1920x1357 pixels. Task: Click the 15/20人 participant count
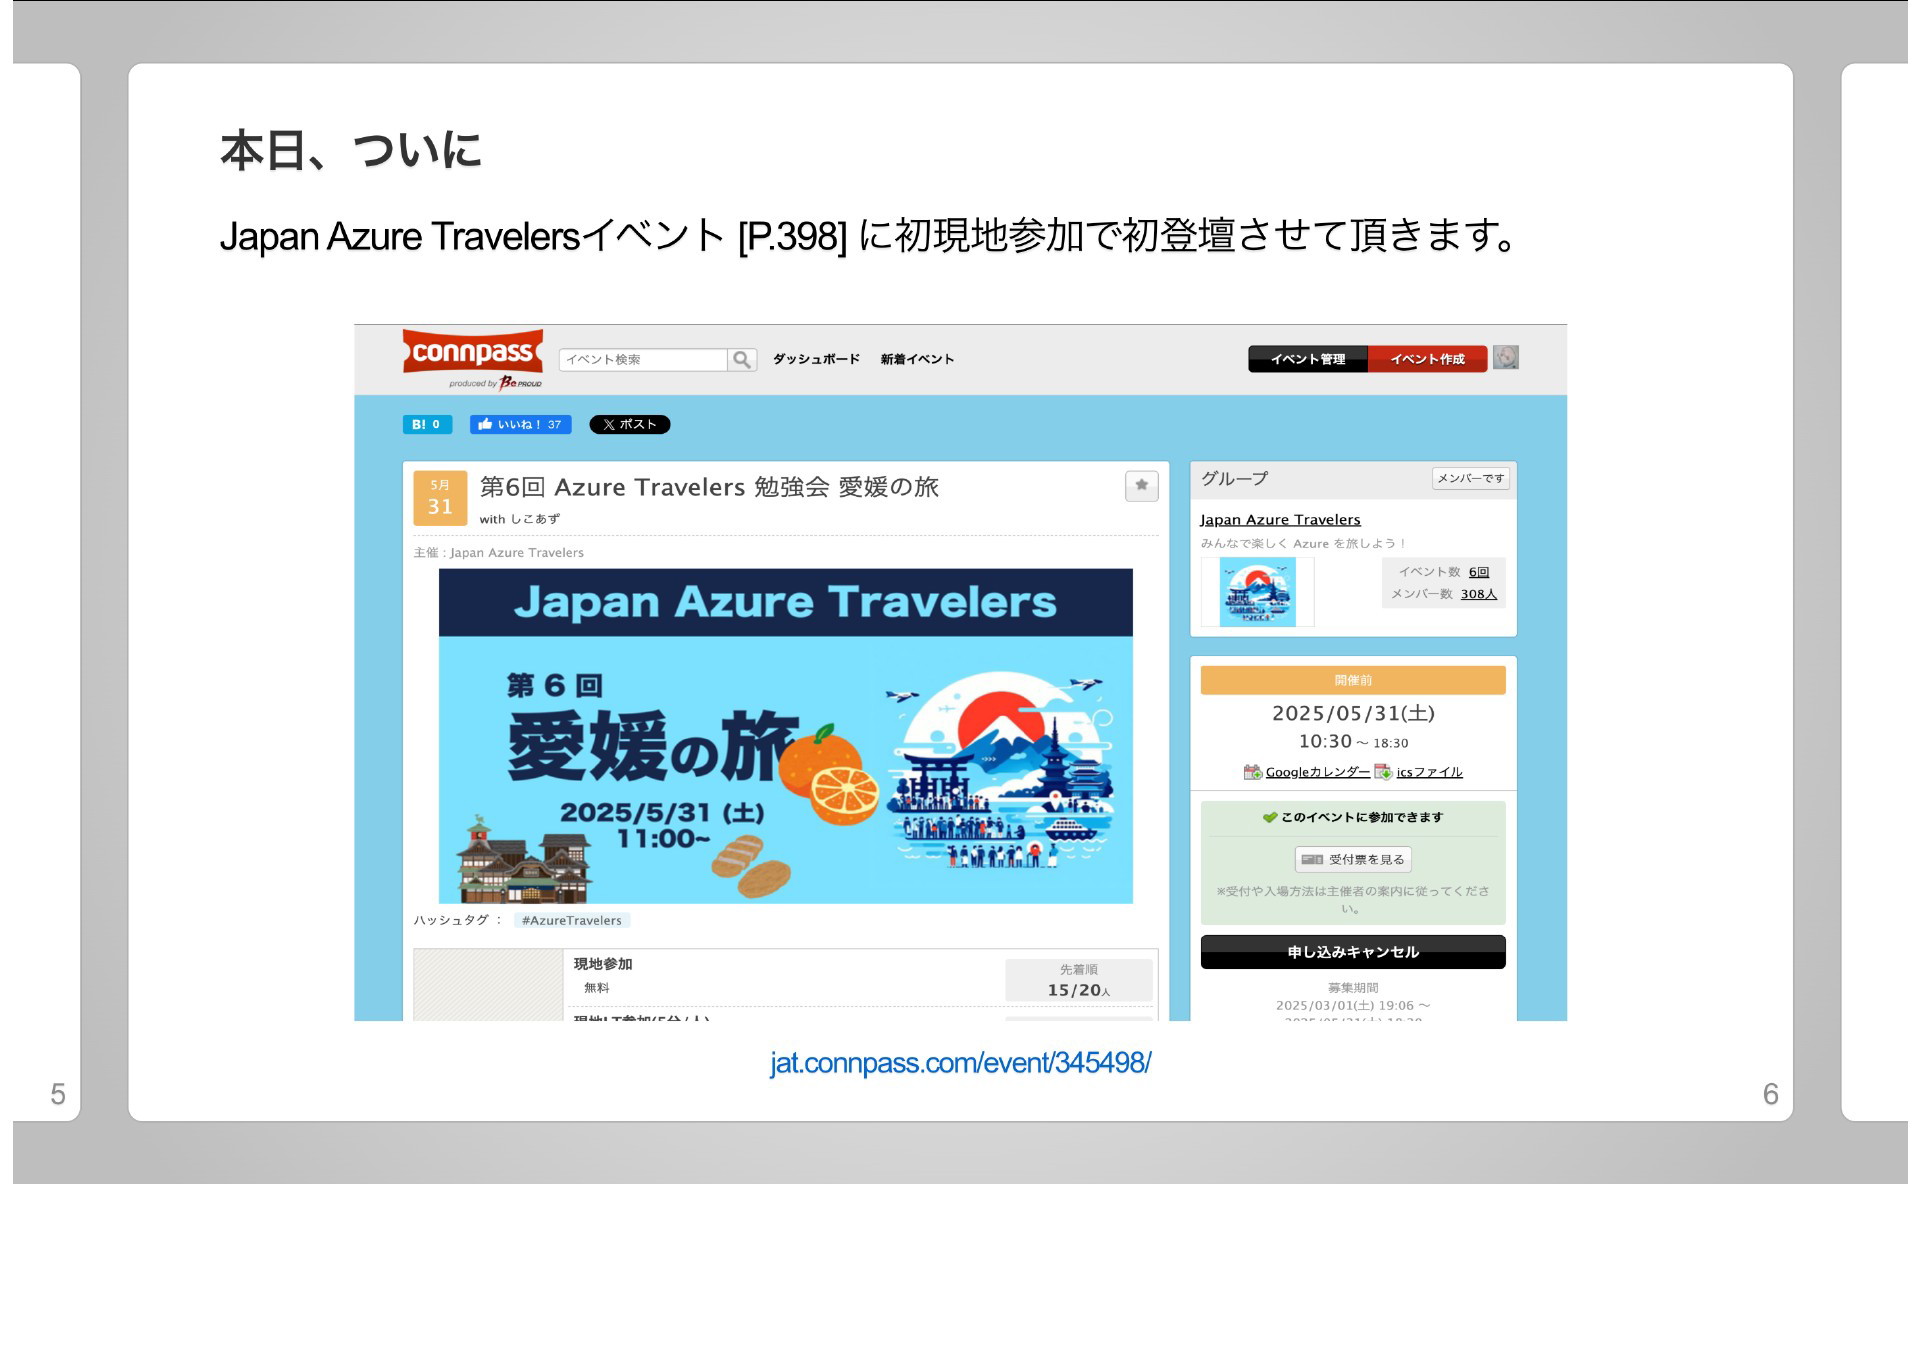coord(1078,990)
